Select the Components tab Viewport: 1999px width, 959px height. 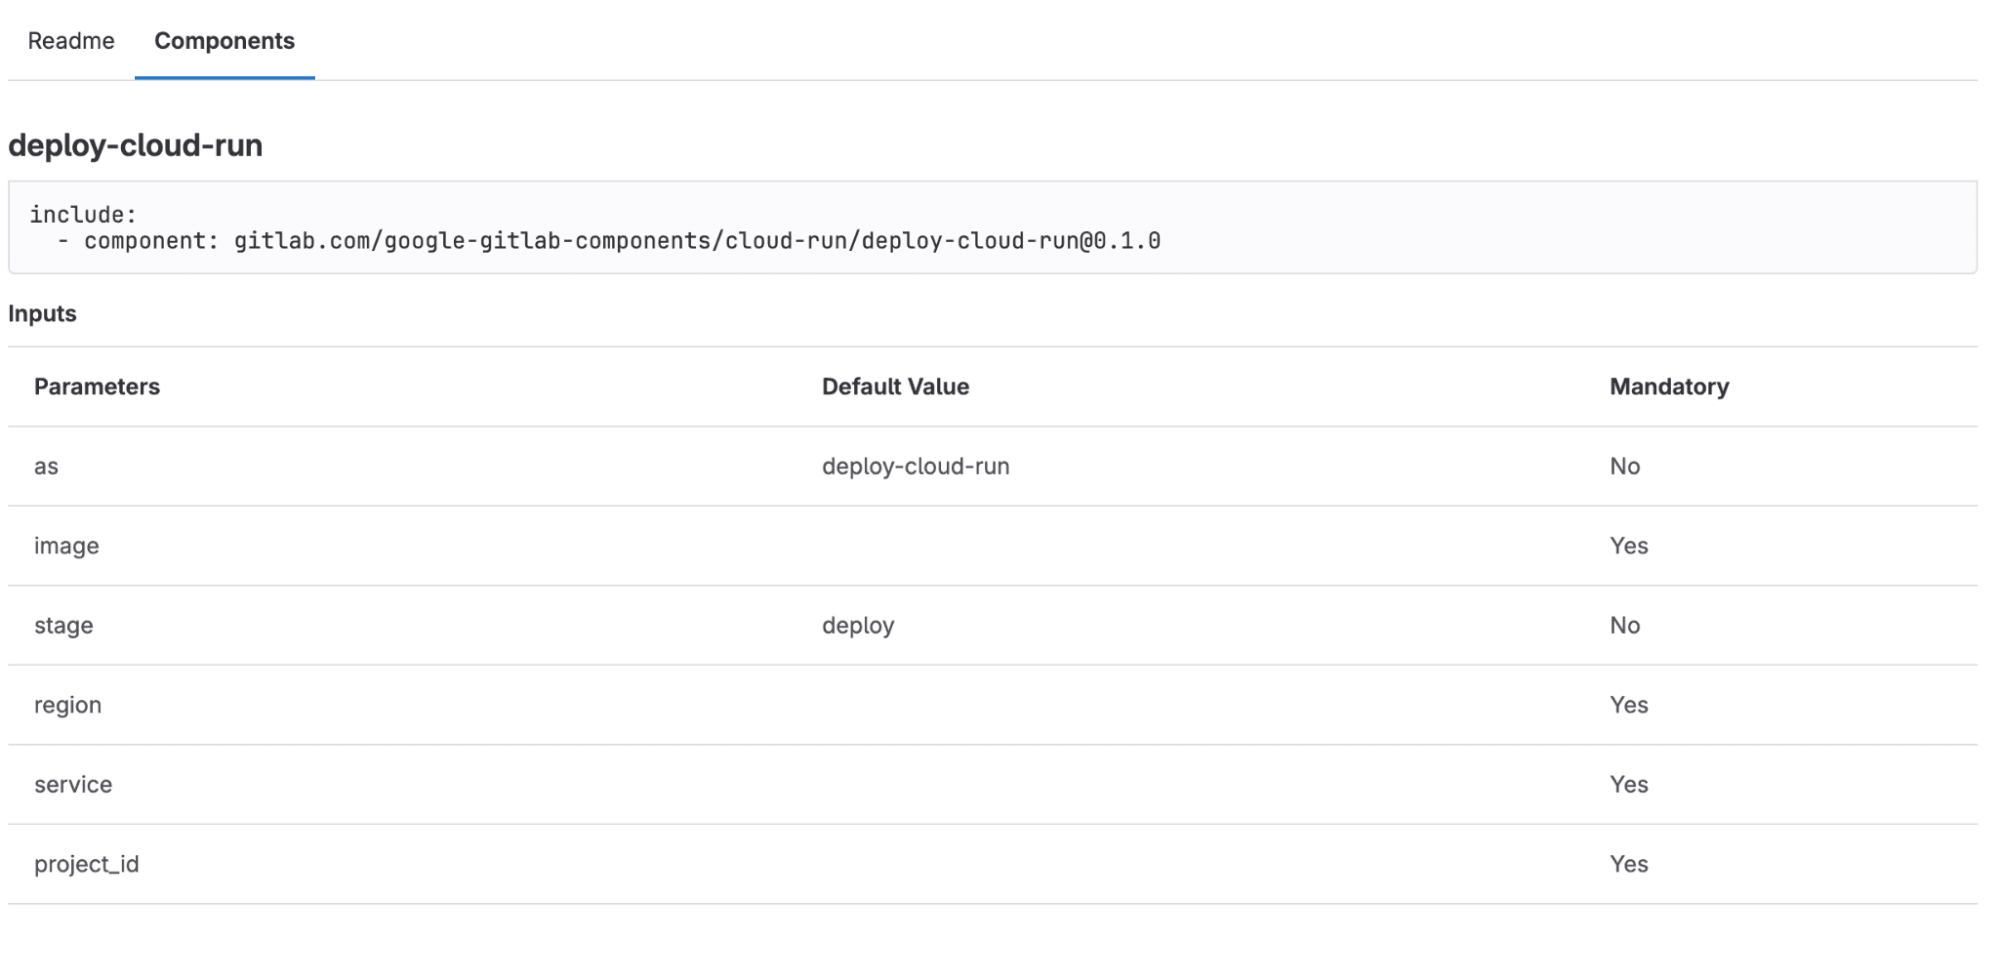(224, 41)
